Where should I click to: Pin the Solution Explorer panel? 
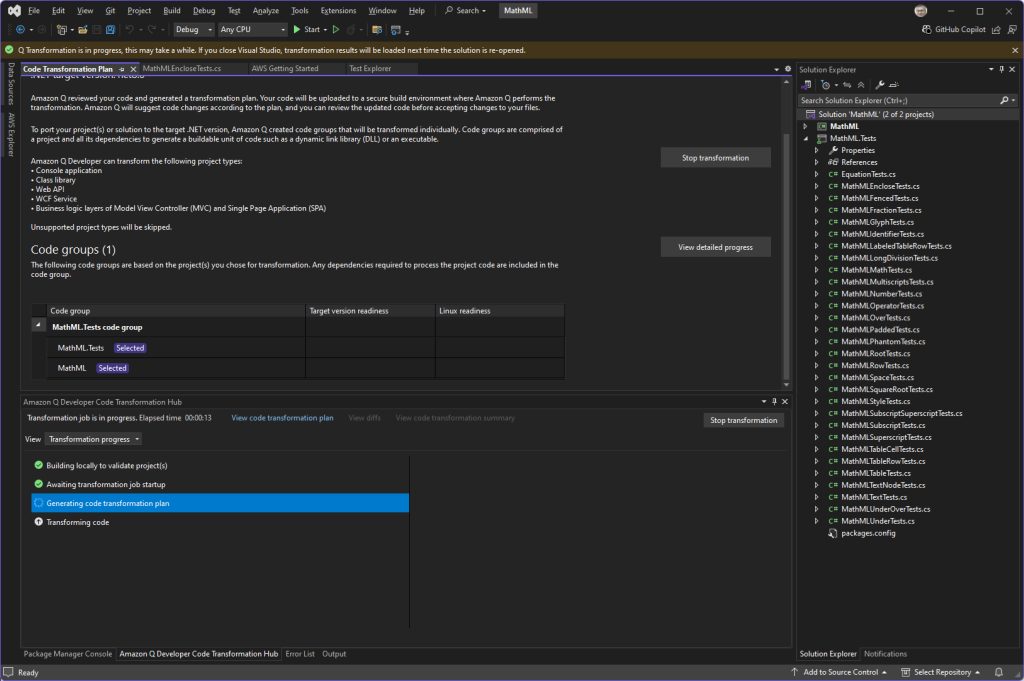click(x=1002, y=69)
